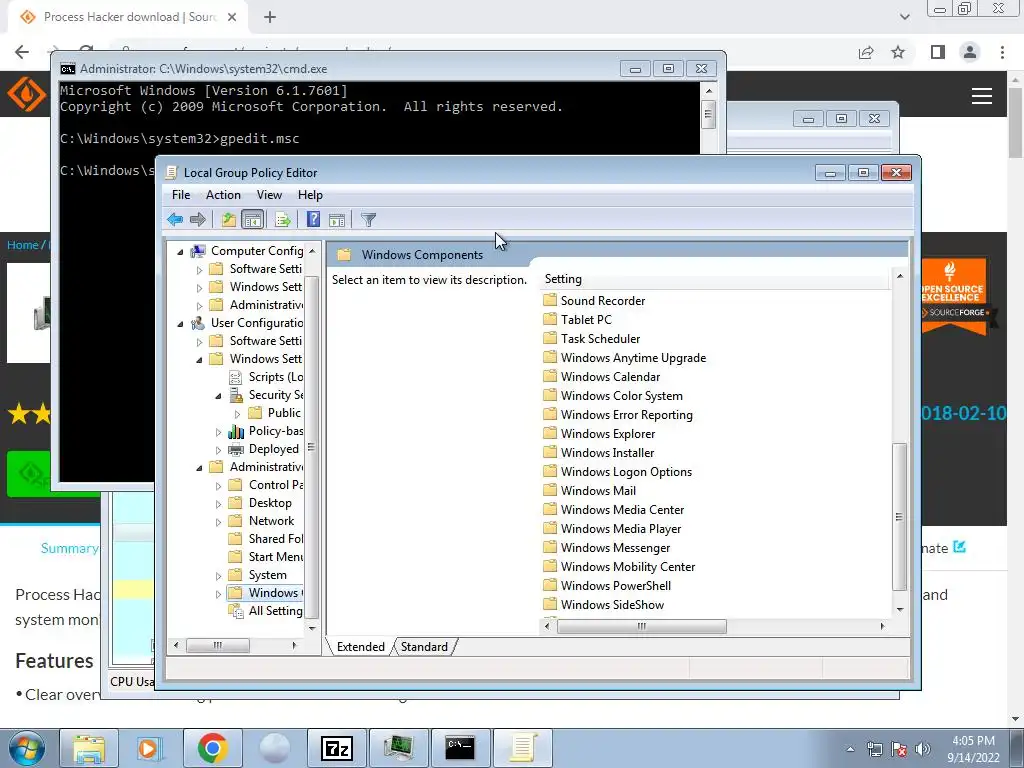Screen dimensions: 1024x768
Task: Open the Process Hacker monitor taskbar icon
Action: coord(398,748)
